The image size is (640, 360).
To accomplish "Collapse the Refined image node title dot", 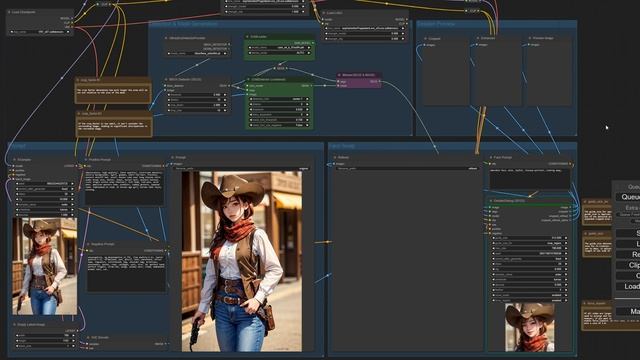I will pyautogui.click(x=335, y=157).
